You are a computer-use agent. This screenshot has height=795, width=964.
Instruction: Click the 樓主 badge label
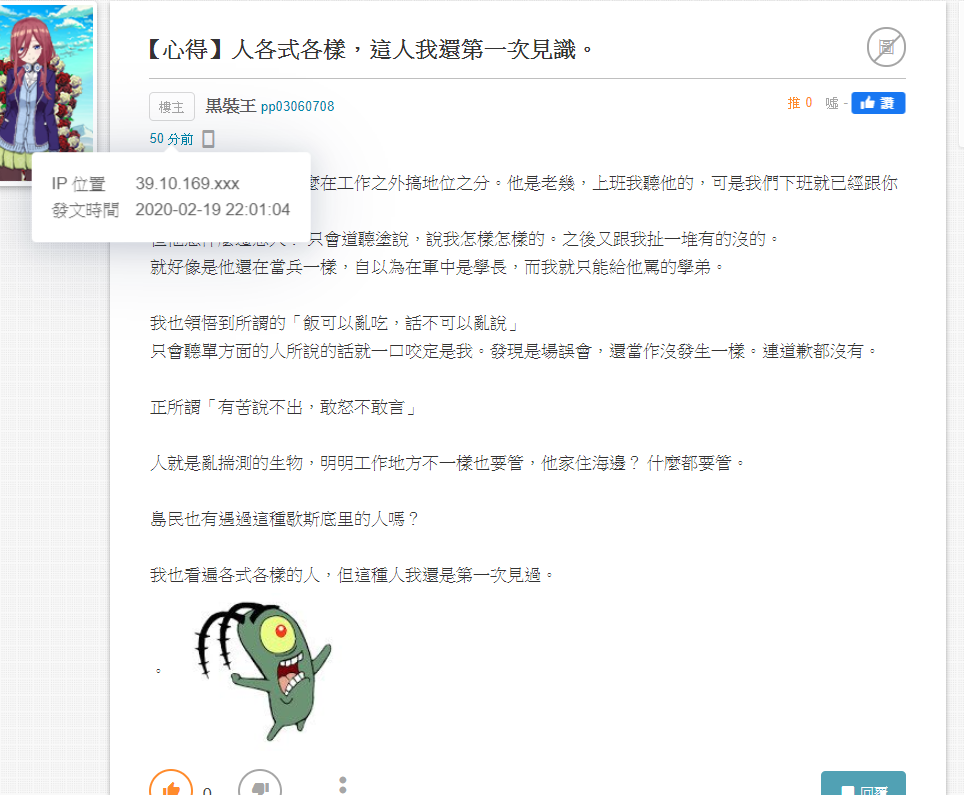pos(172,107)
